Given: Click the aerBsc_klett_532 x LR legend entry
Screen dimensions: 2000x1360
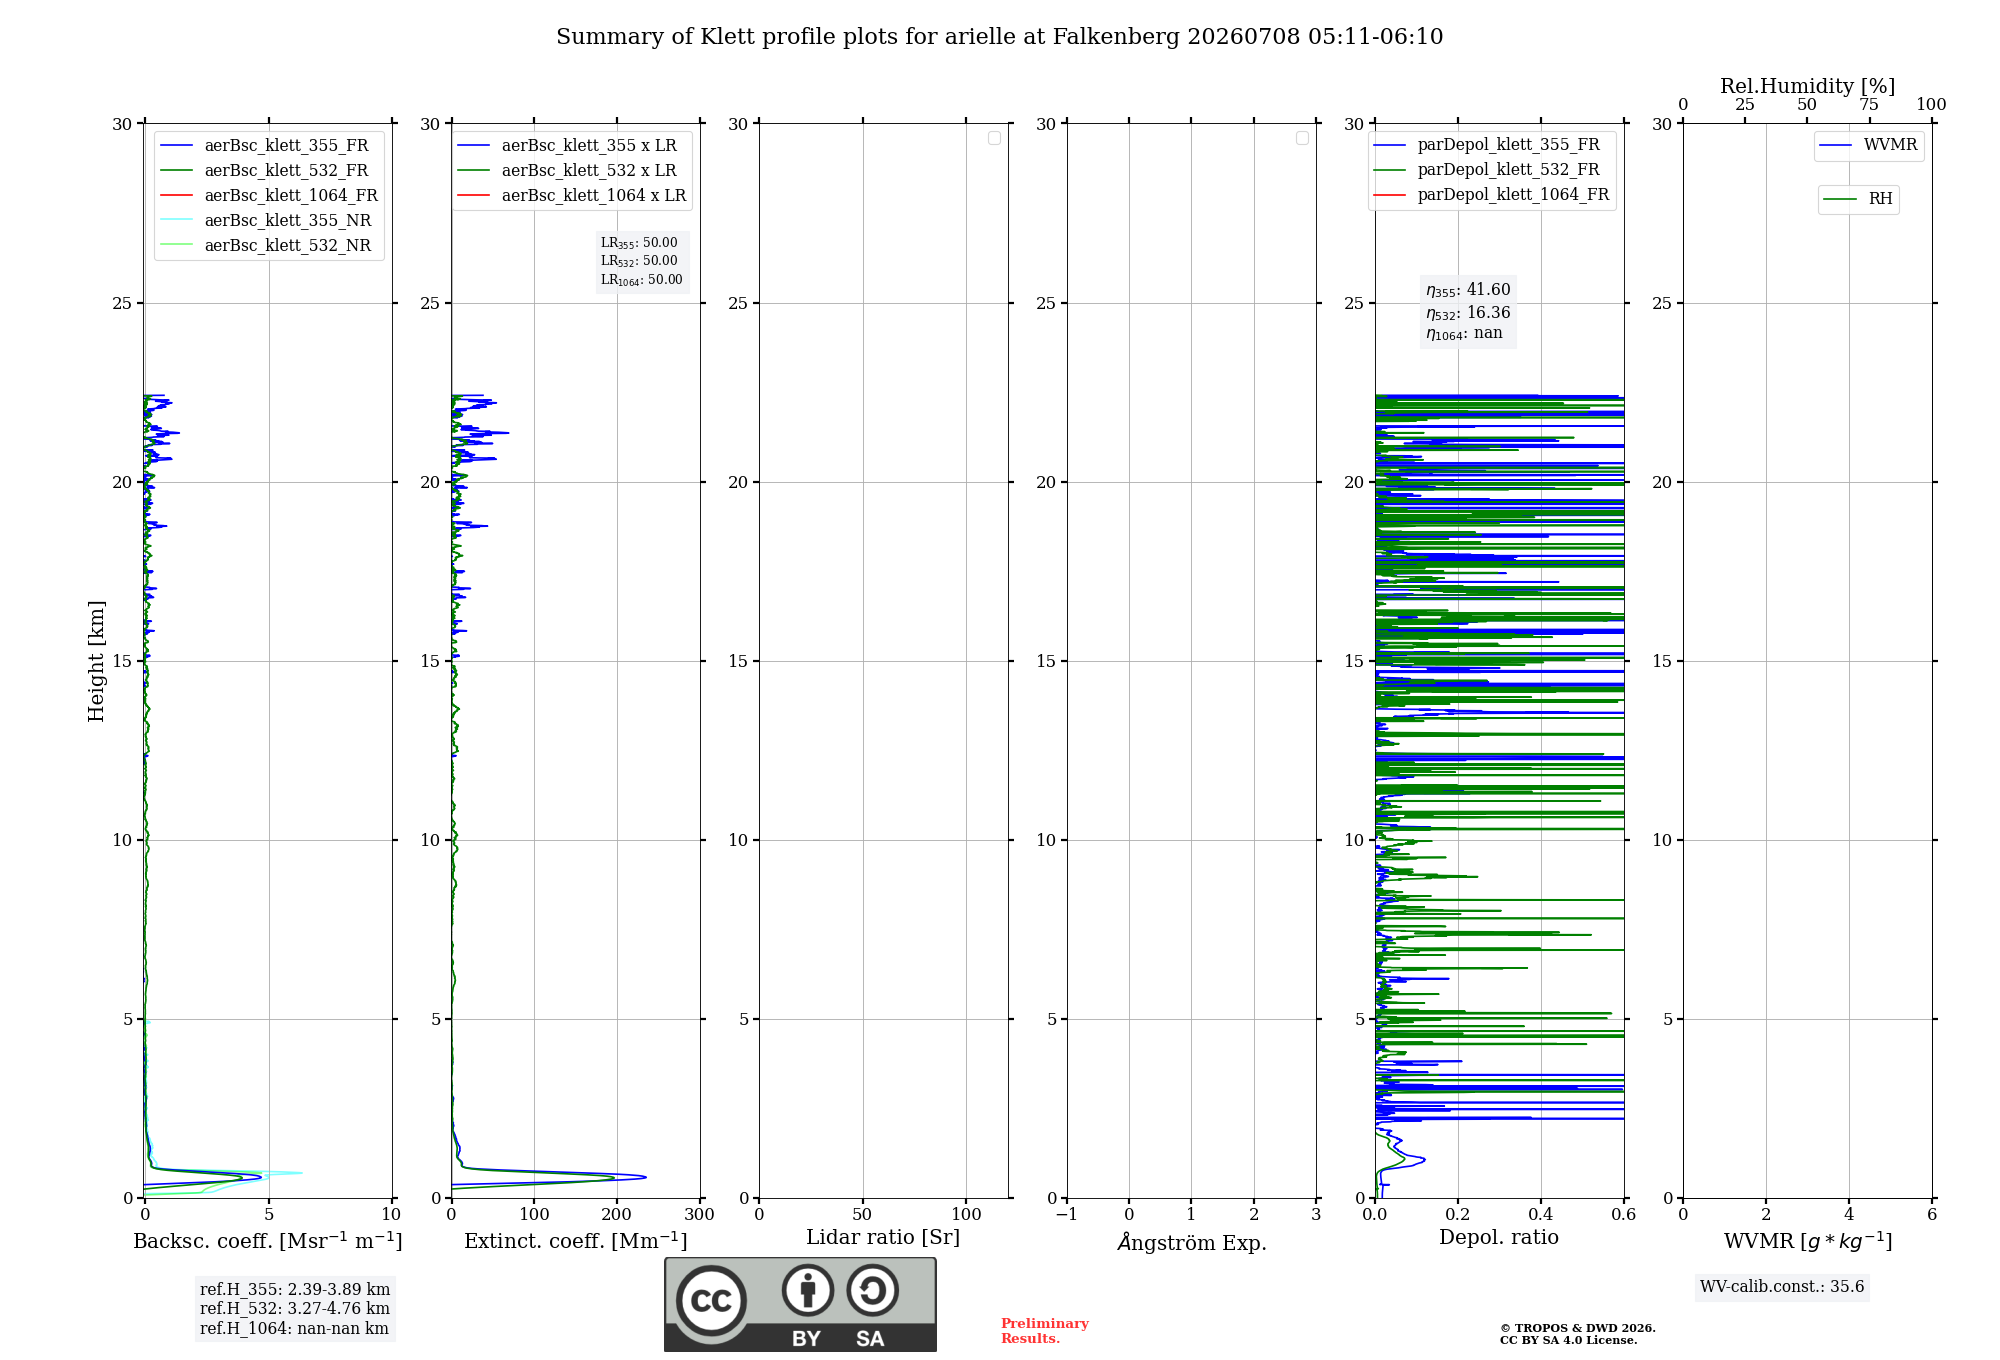Looking at the screenshot, I should click(572, 170).
